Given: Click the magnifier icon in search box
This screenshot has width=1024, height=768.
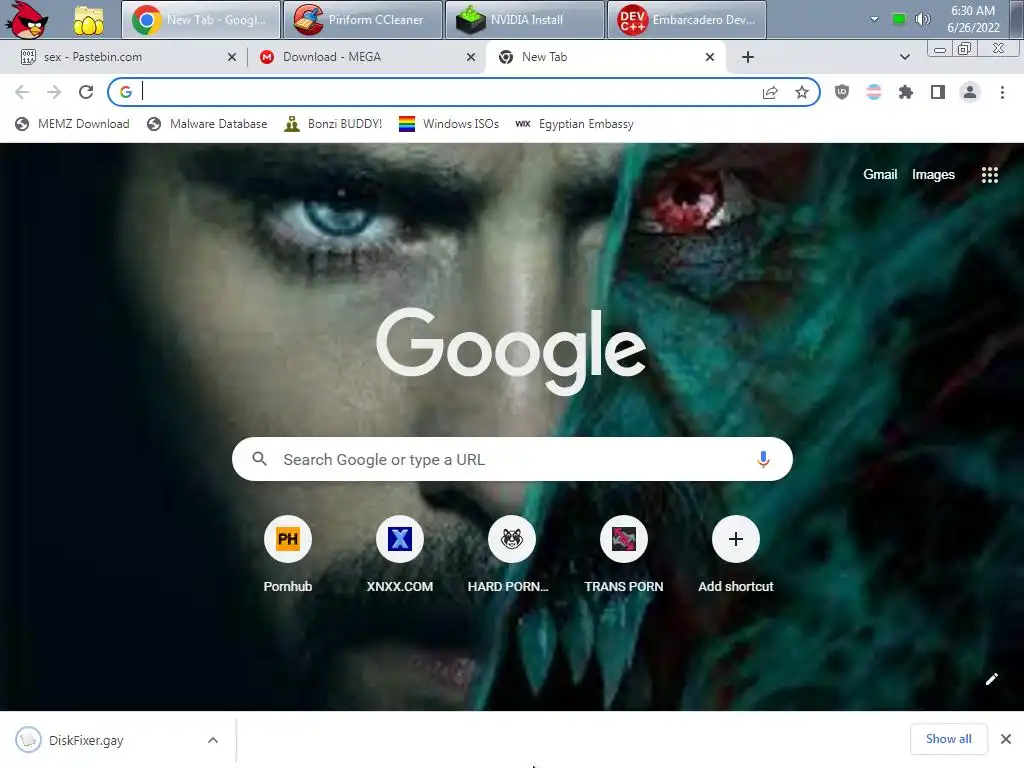Looking at the screenshot, I should (259, 459).
